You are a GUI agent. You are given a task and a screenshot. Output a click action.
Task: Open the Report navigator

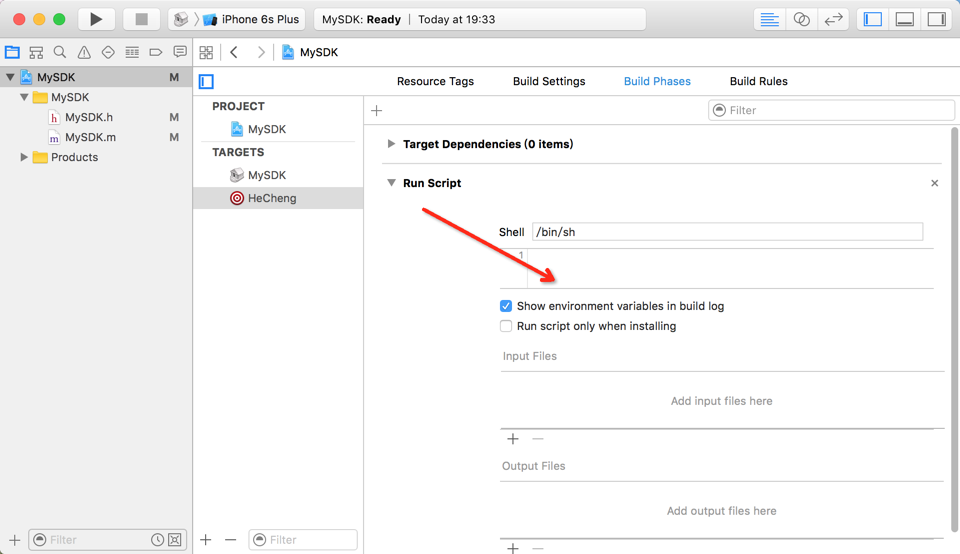tap(179, 52)
